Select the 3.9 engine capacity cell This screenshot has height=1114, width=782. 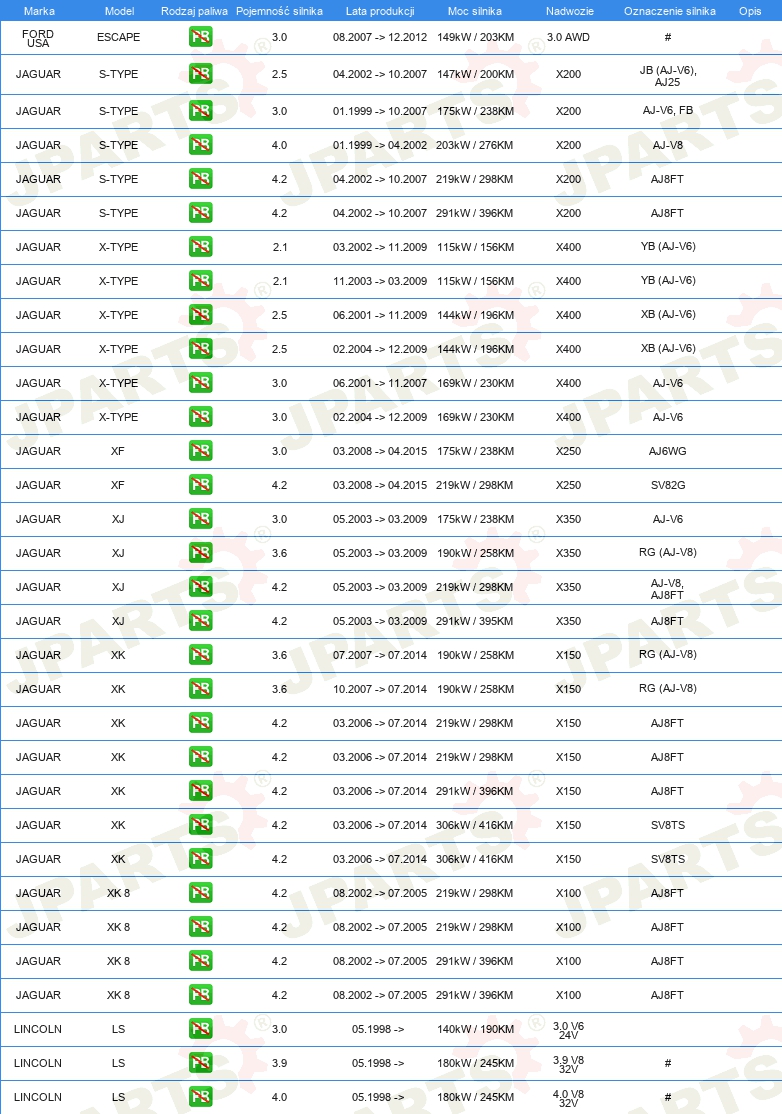pyautogui.click(x=279, y=1063)
